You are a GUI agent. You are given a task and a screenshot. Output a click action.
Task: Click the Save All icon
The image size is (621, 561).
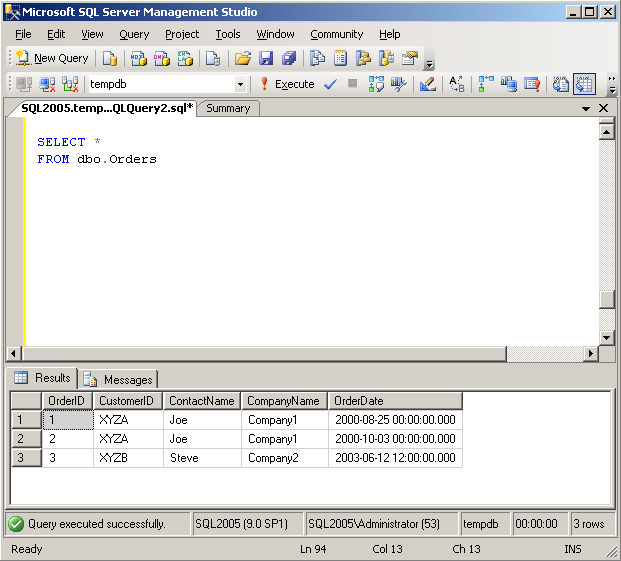point(289,58)
